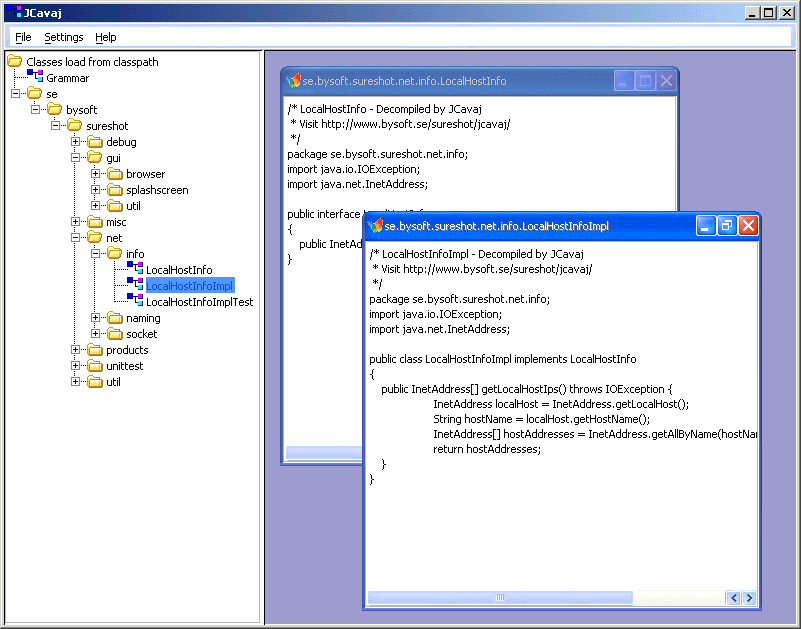Click the LocalHostInfo class icon in tree
Viewport: 801px width, 629px height.
[135, 268]
